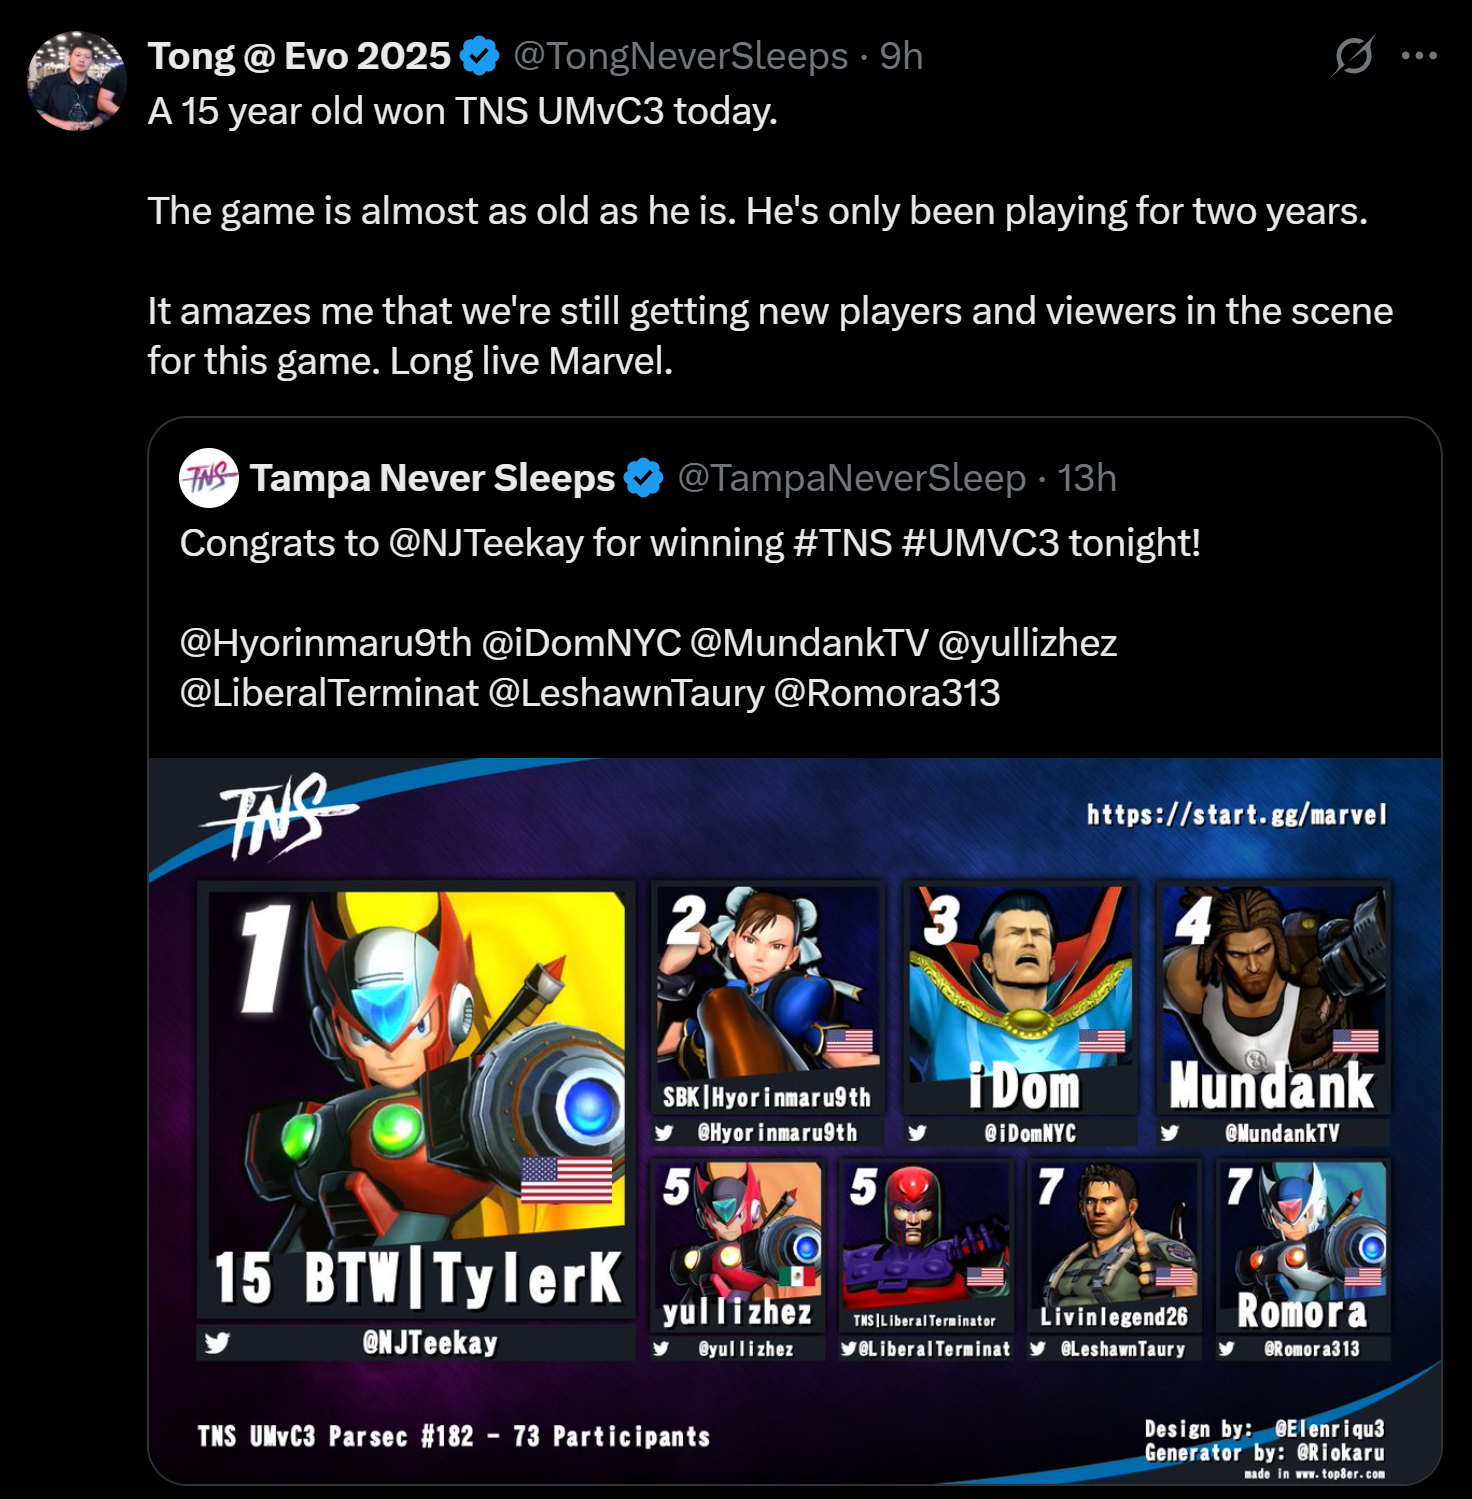Click the Grok icon on Tong's tweet
The image size is (1472, 1499).
click(x=1353, y=56)
